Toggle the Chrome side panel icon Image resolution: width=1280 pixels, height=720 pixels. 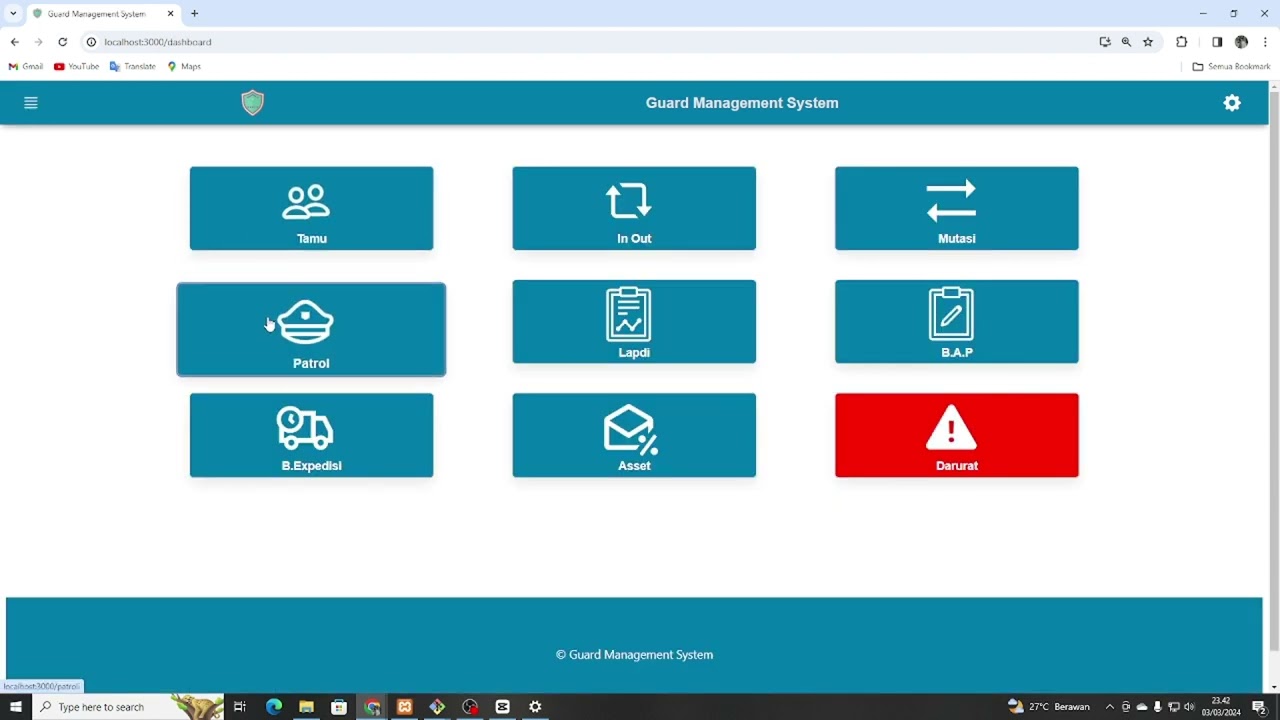pos(1217,42)
